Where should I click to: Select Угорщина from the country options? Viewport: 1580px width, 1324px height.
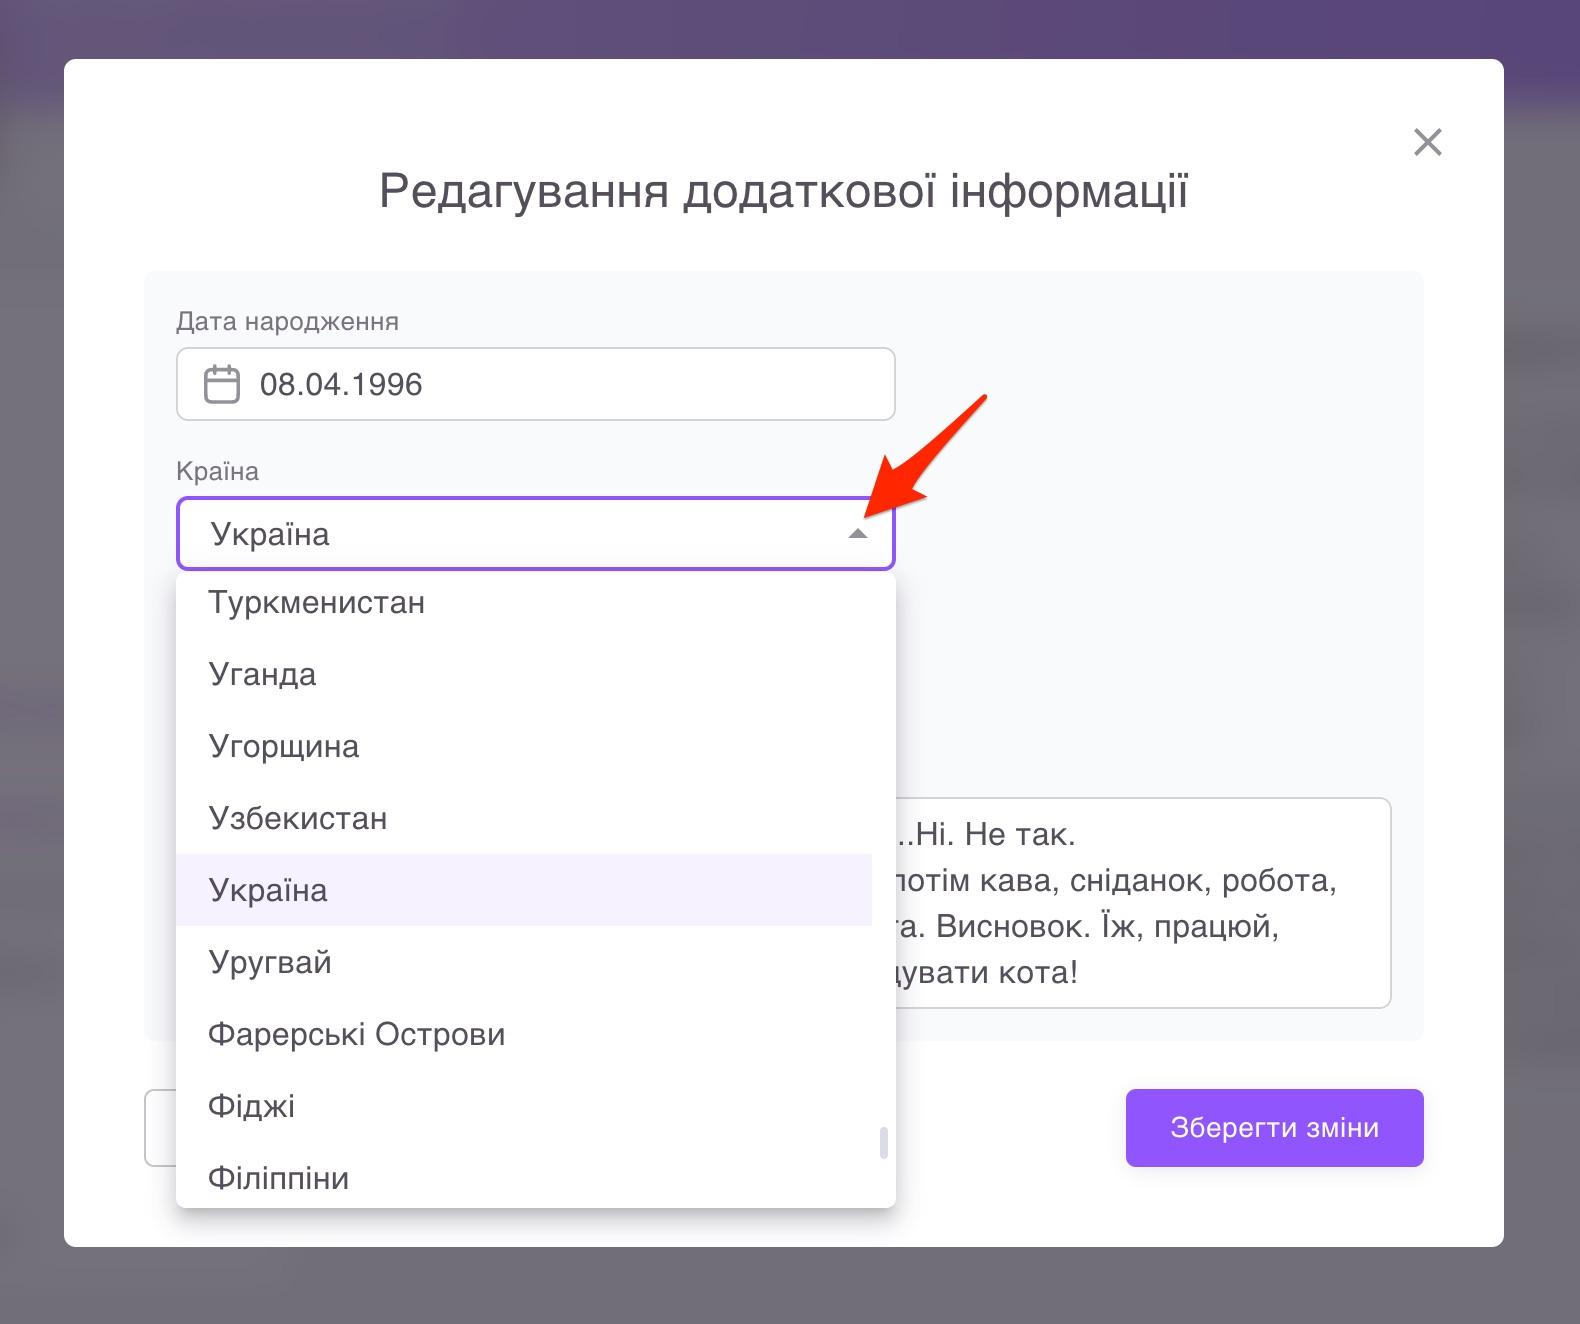(x=284, y=747)
